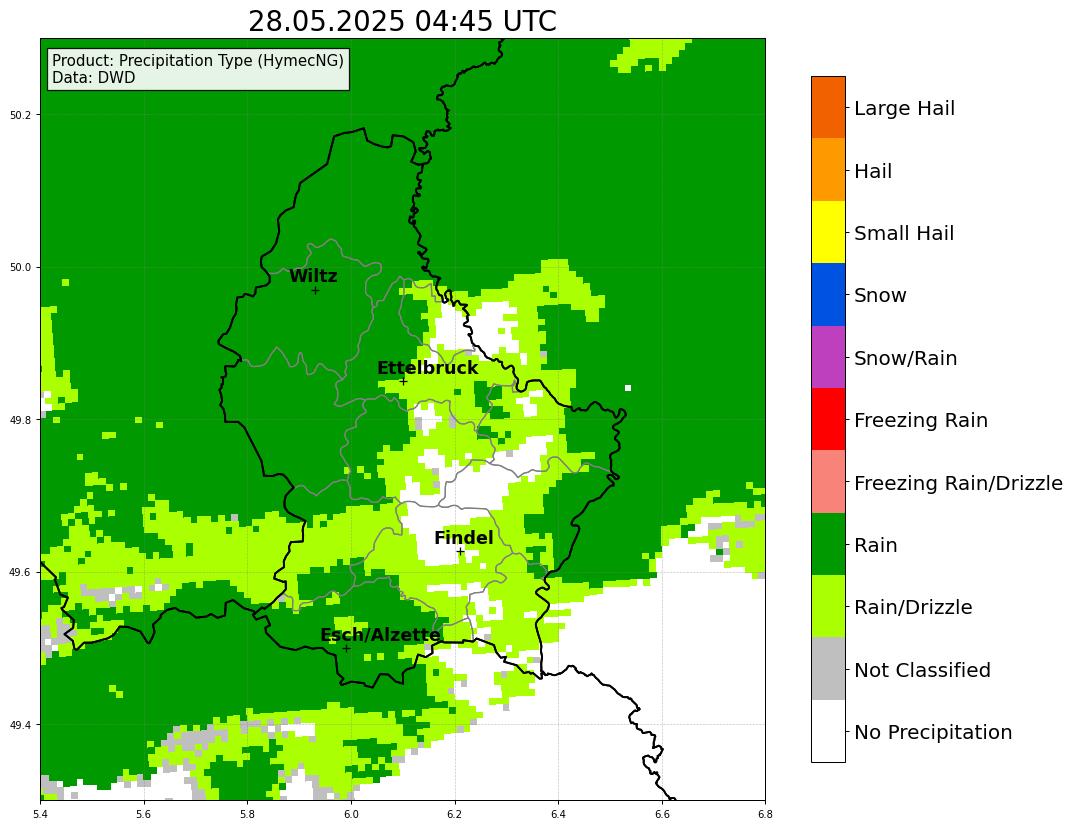Click the orange Hail legend swatch
This screenshot has height=828, width=1072.
point(828,170)
